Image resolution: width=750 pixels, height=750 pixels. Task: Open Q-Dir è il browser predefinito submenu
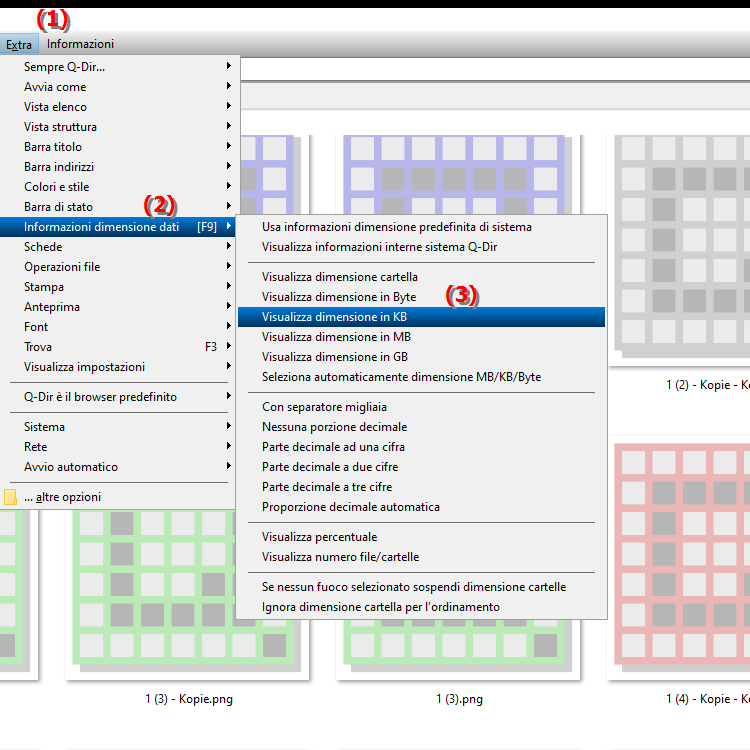coord(118,397)
